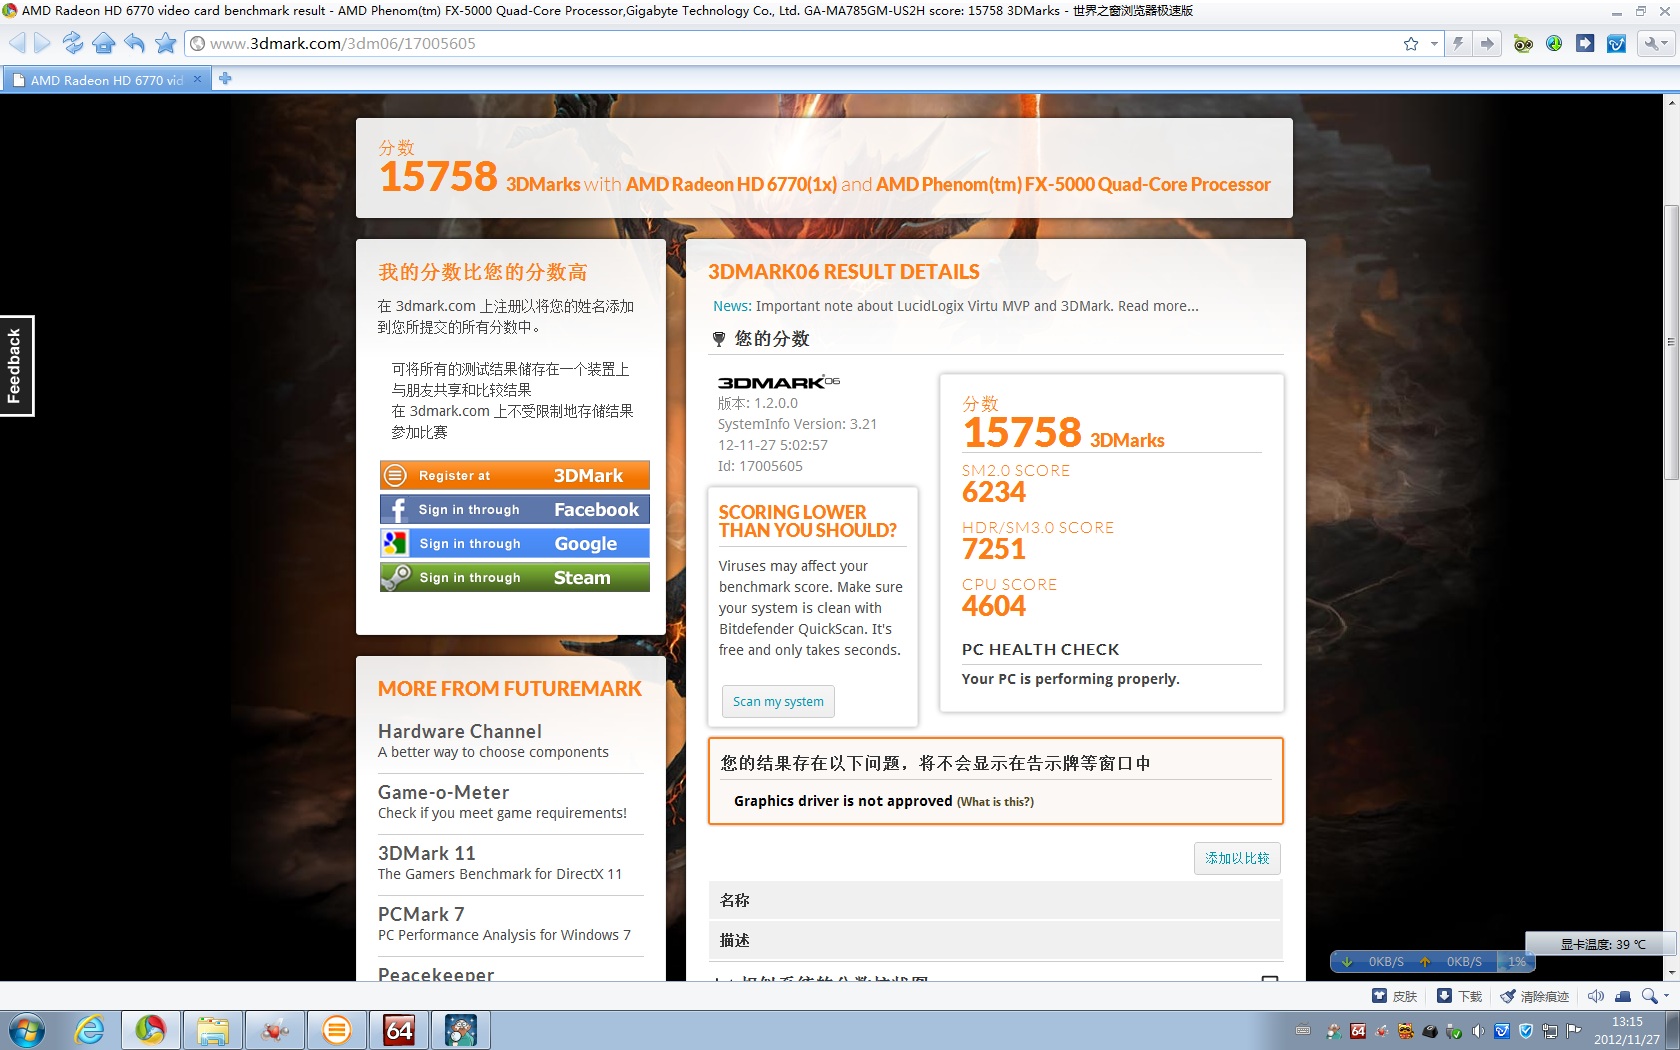This screenshot has height=1050, width=1680.
Task: Bookmark this page with address bar star
Action: (x=1411, y=44)
